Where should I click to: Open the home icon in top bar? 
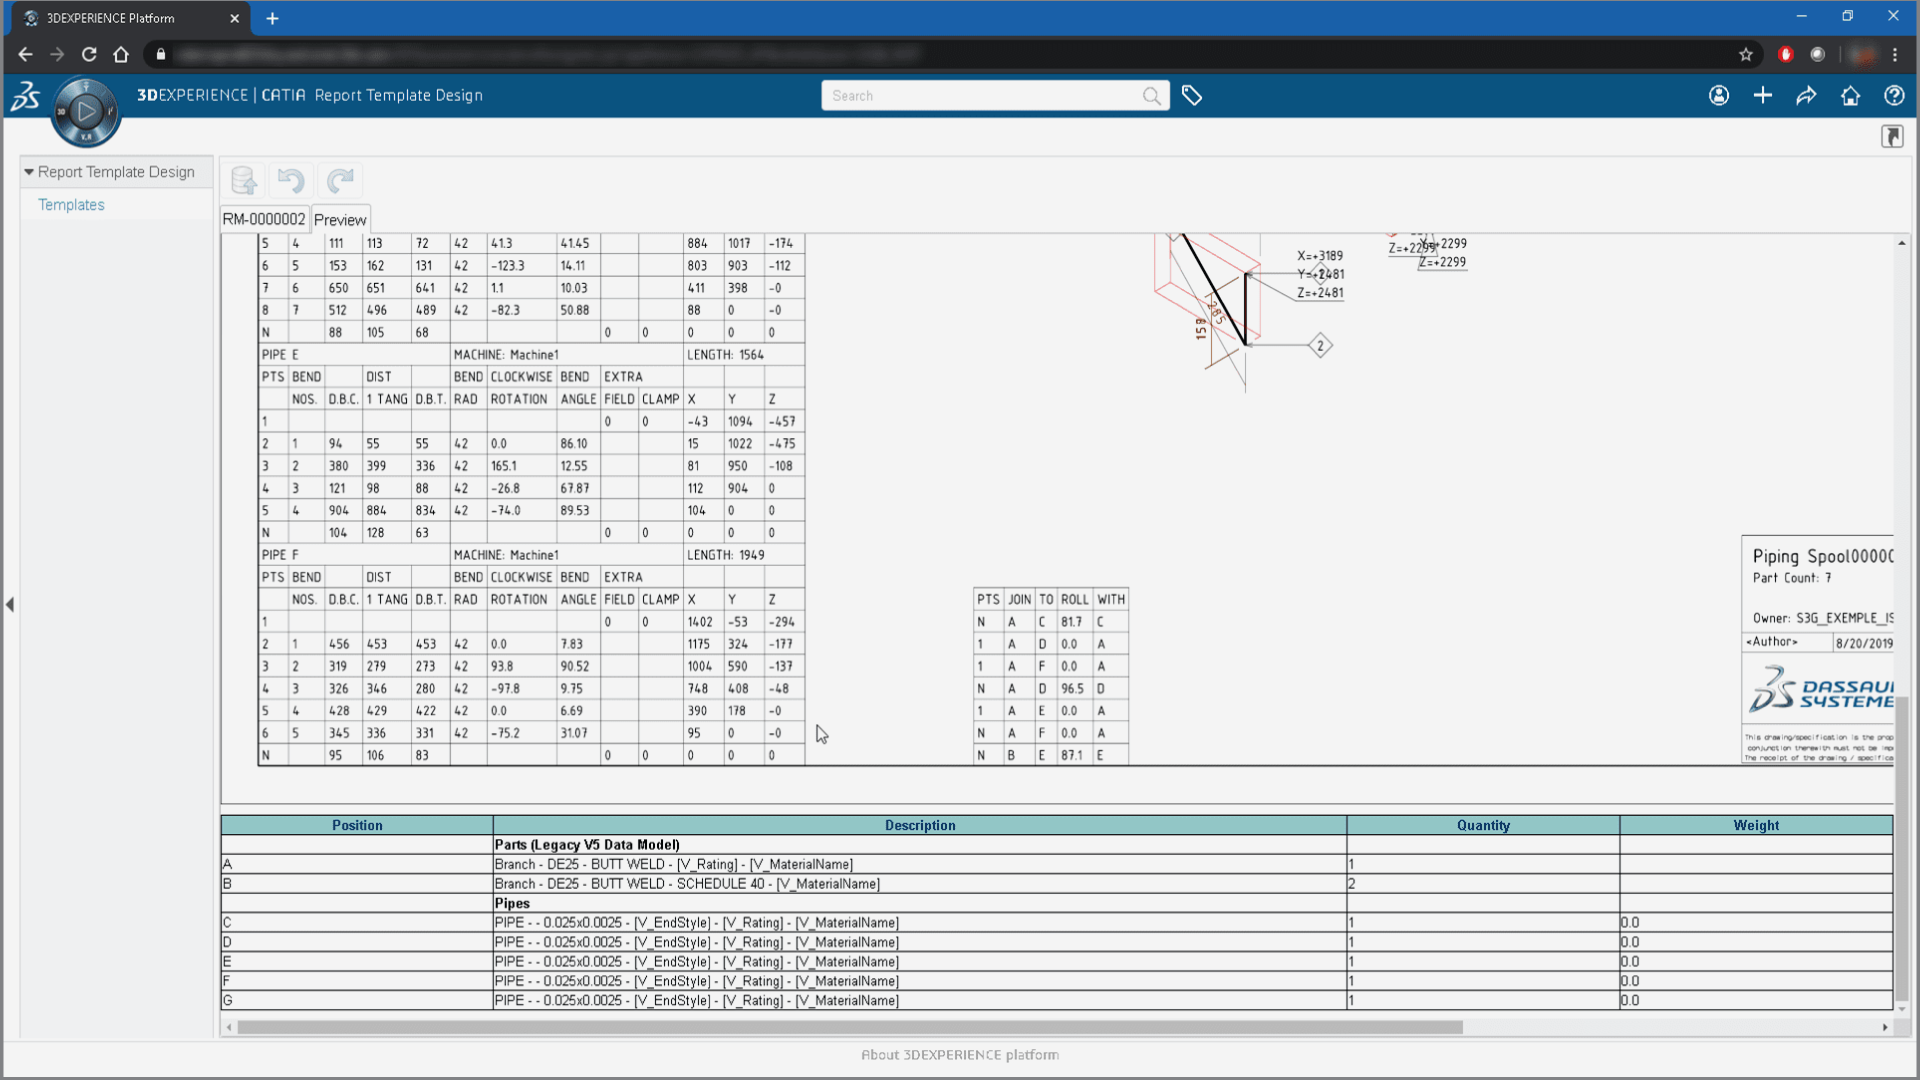tap(1850, 96)
